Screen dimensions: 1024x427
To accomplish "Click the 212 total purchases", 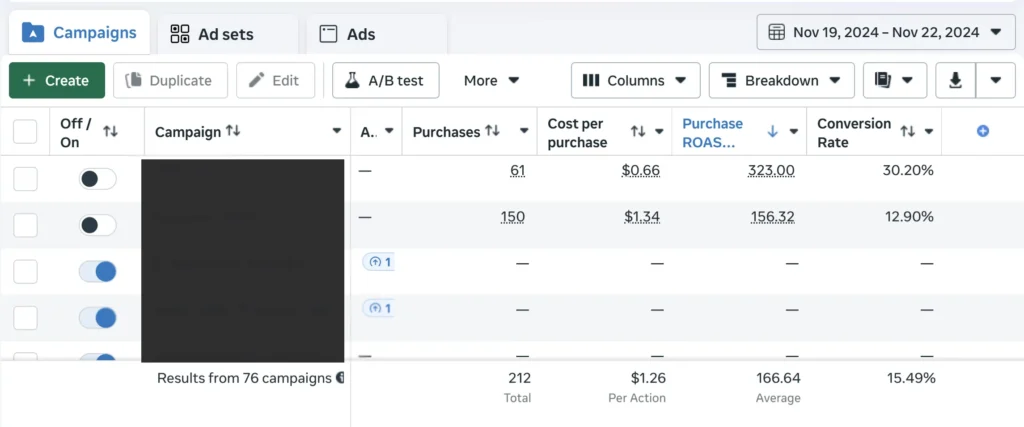I will point(520,378).
